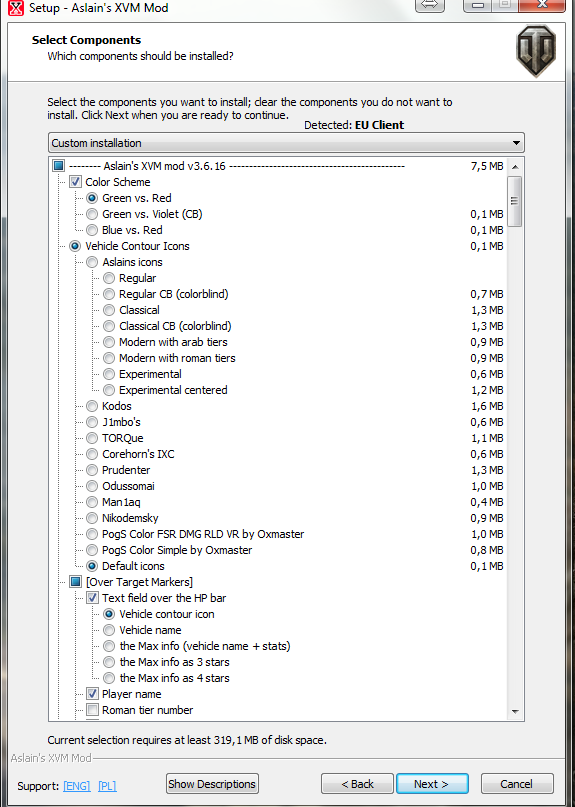Select Green vs. Violet (CB) color scheme
The width and height of the screenshot is (575, 807).
[x=92, y=214]
